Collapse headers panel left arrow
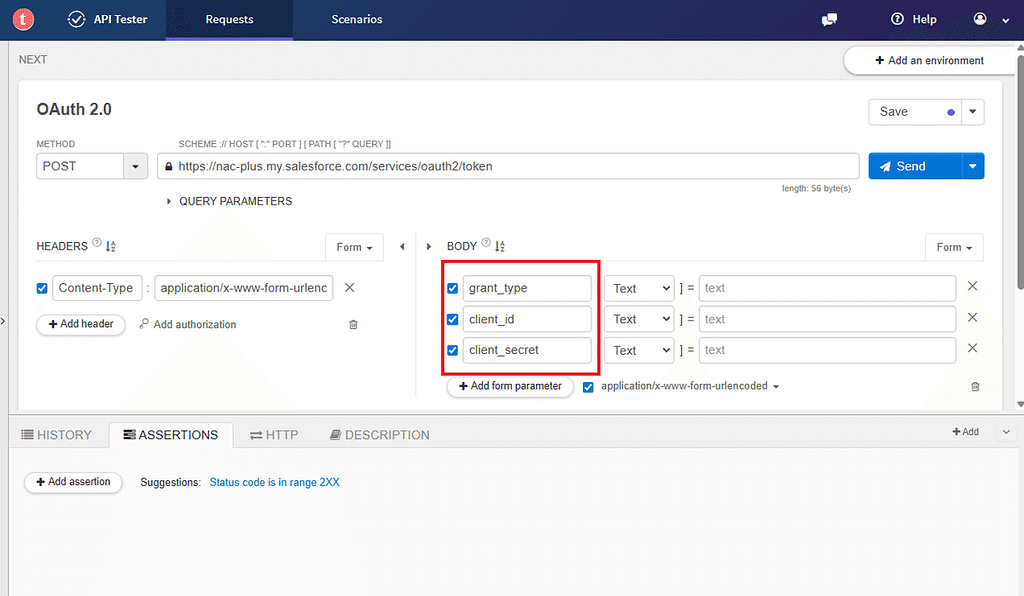Image resolution: width=1024 pixels, height=596 pixels. click(x=402, y=247)
